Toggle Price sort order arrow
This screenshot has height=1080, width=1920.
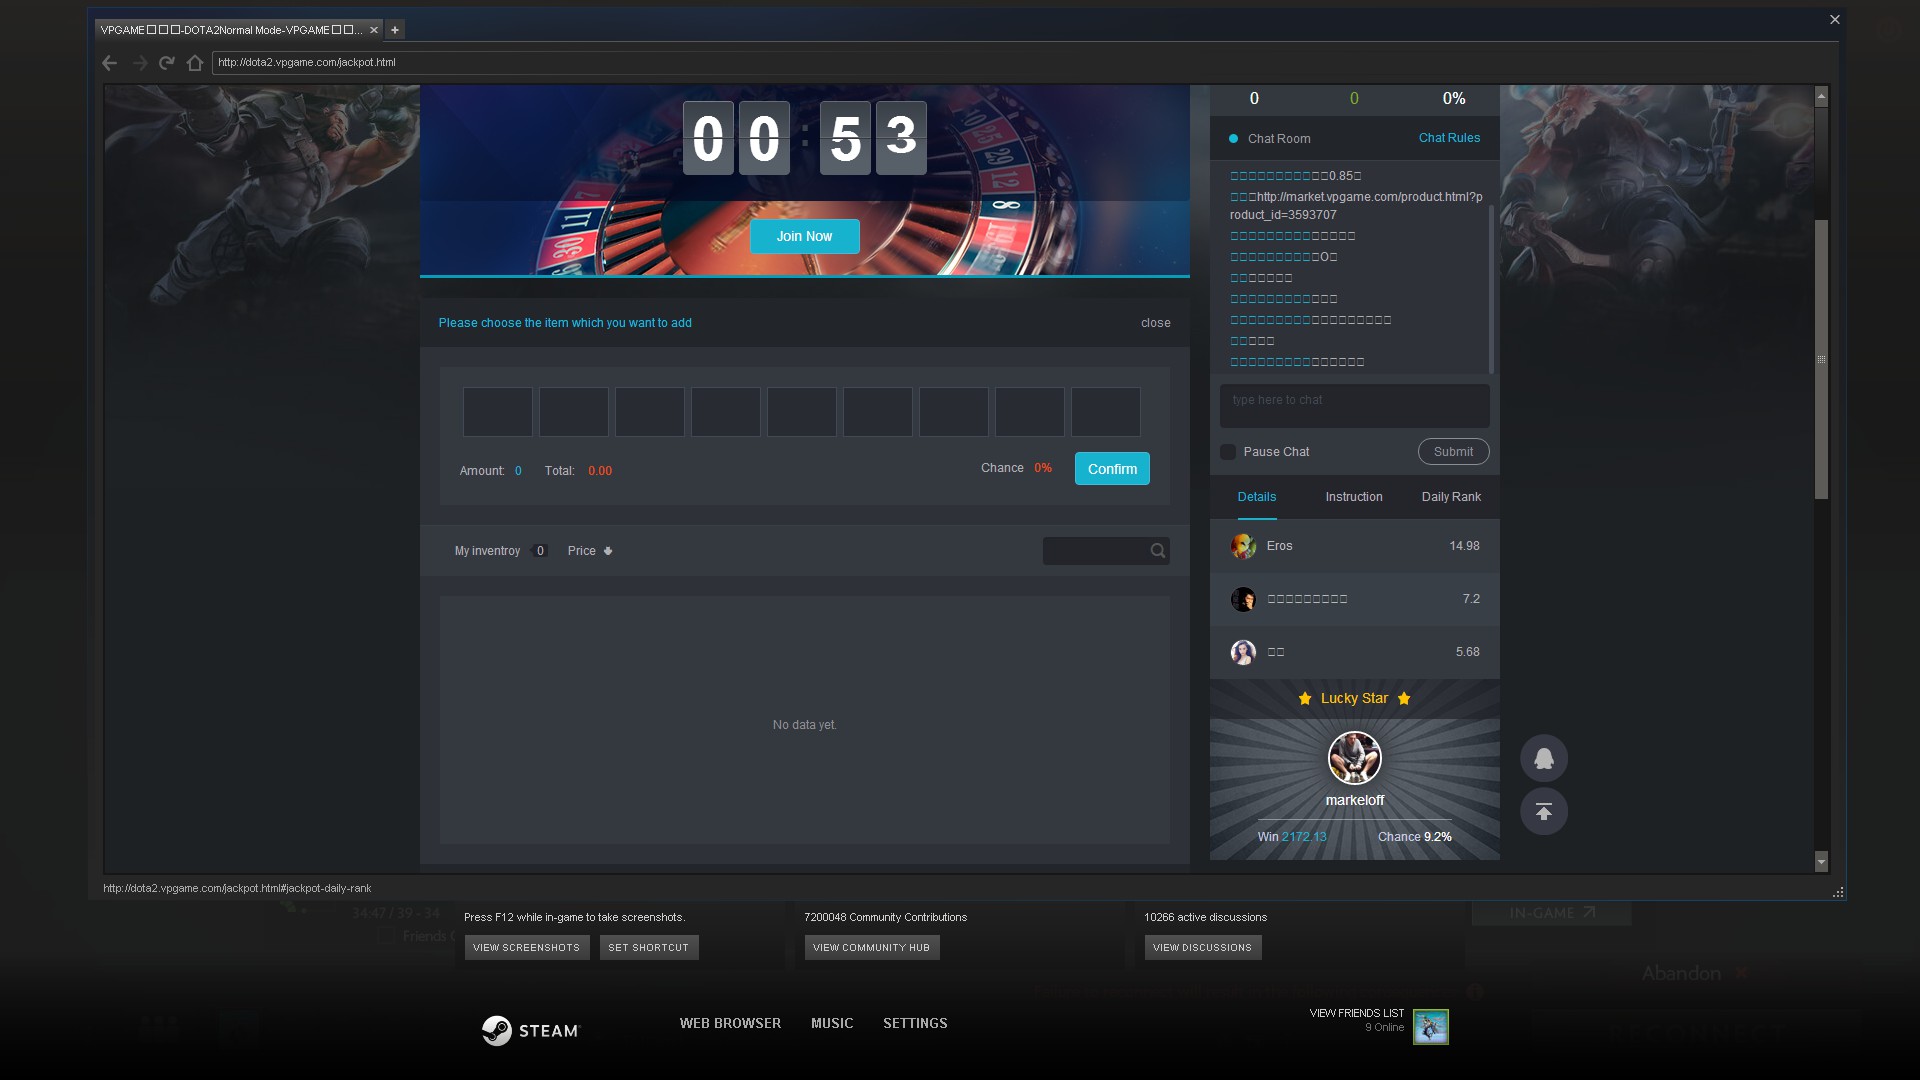click(607, 551)
